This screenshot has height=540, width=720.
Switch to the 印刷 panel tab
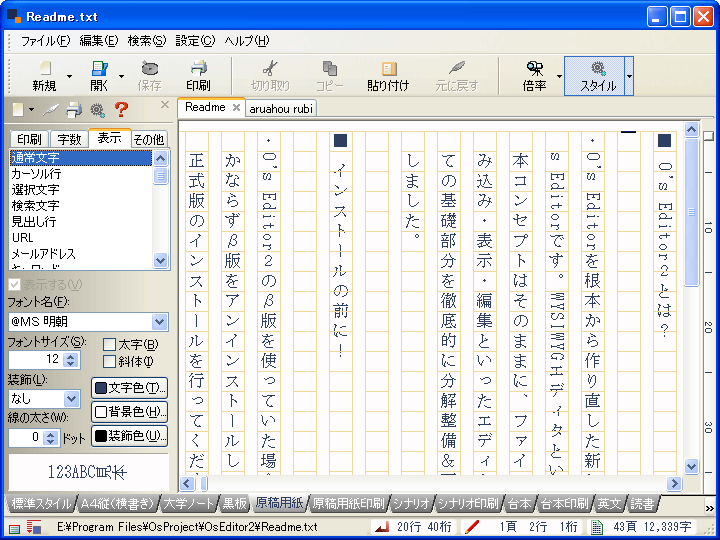[29, 139]
